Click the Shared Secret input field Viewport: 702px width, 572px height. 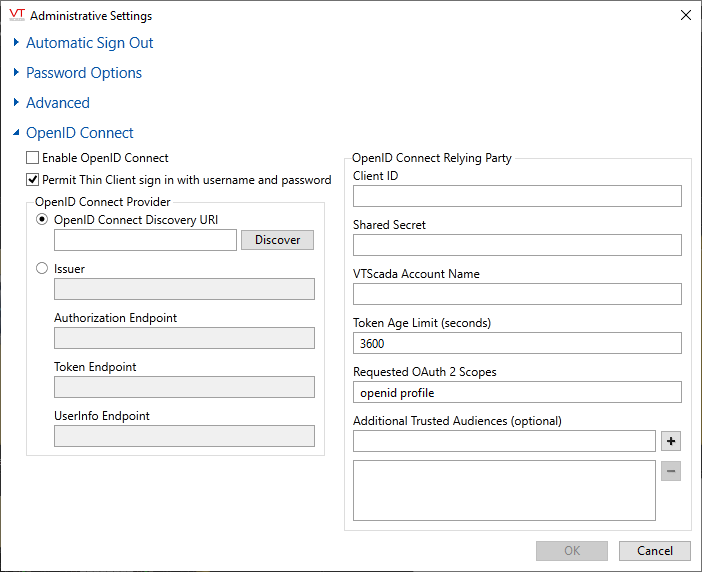[x=517, y=245]
